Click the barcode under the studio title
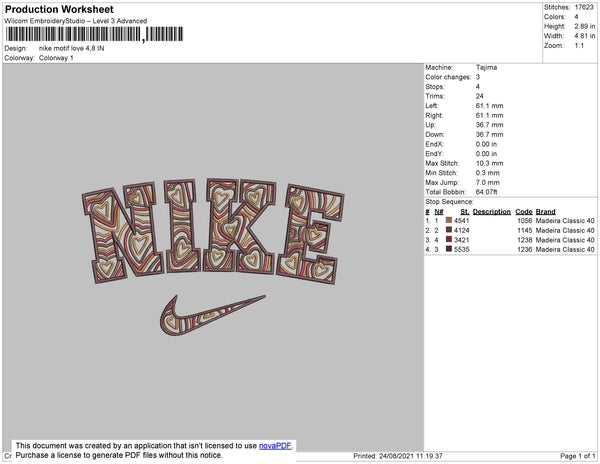 click(x=94, y=34)
